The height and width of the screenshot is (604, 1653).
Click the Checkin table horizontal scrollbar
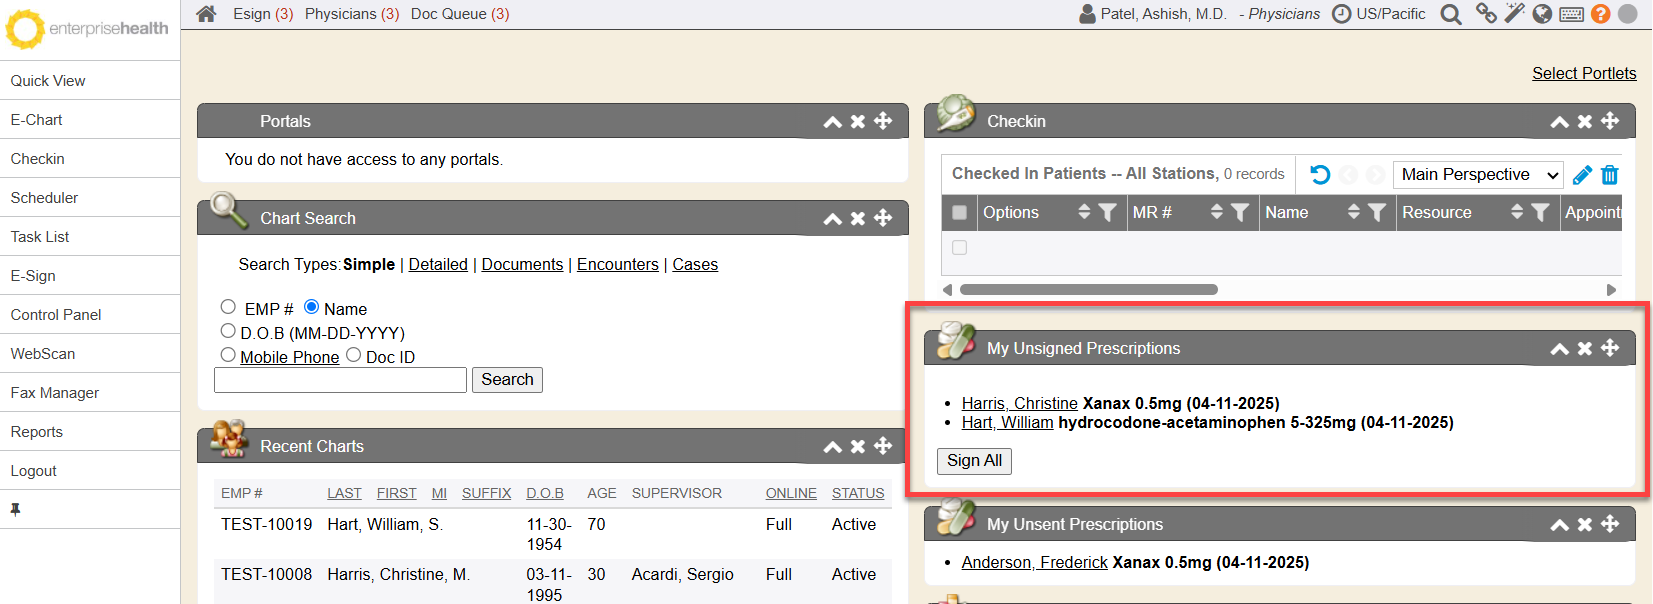(1088, 290)
